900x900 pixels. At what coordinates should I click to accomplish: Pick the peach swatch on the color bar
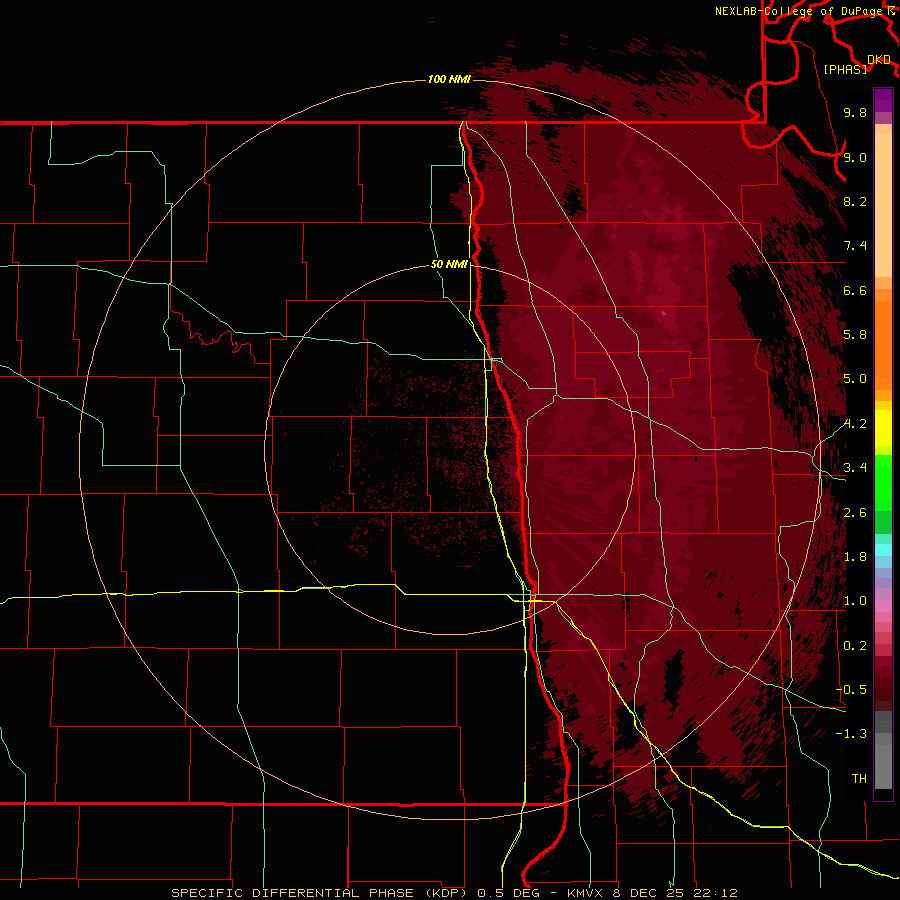click(x=883, y=205)
